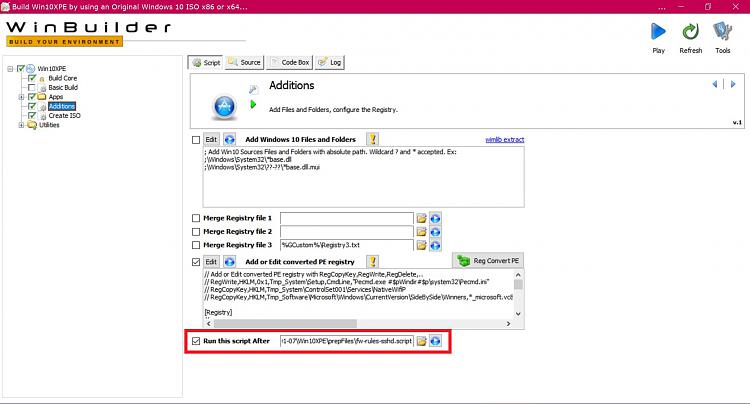Uncheck Run this script After
The height and width of the screenshot is (404, 750).
(x=196, y=341)
